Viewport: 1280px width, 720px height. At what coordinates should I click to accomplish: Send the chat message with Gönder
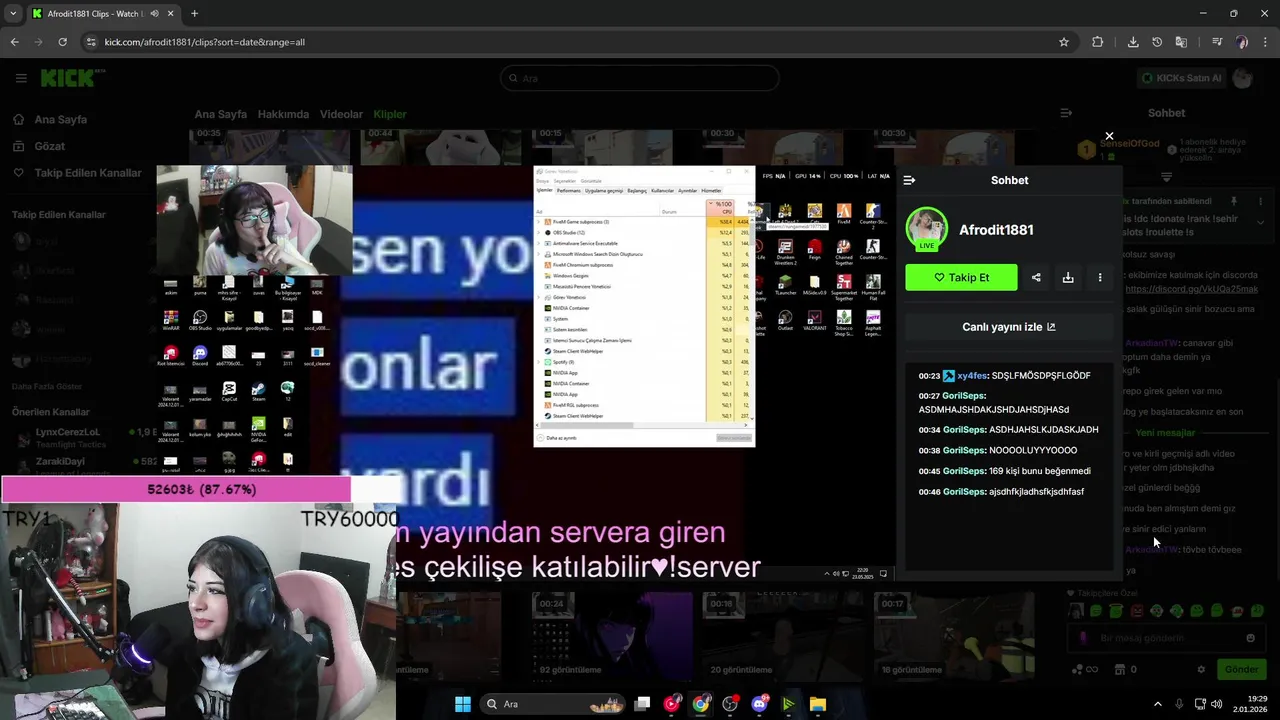(x=1241, y=669)
